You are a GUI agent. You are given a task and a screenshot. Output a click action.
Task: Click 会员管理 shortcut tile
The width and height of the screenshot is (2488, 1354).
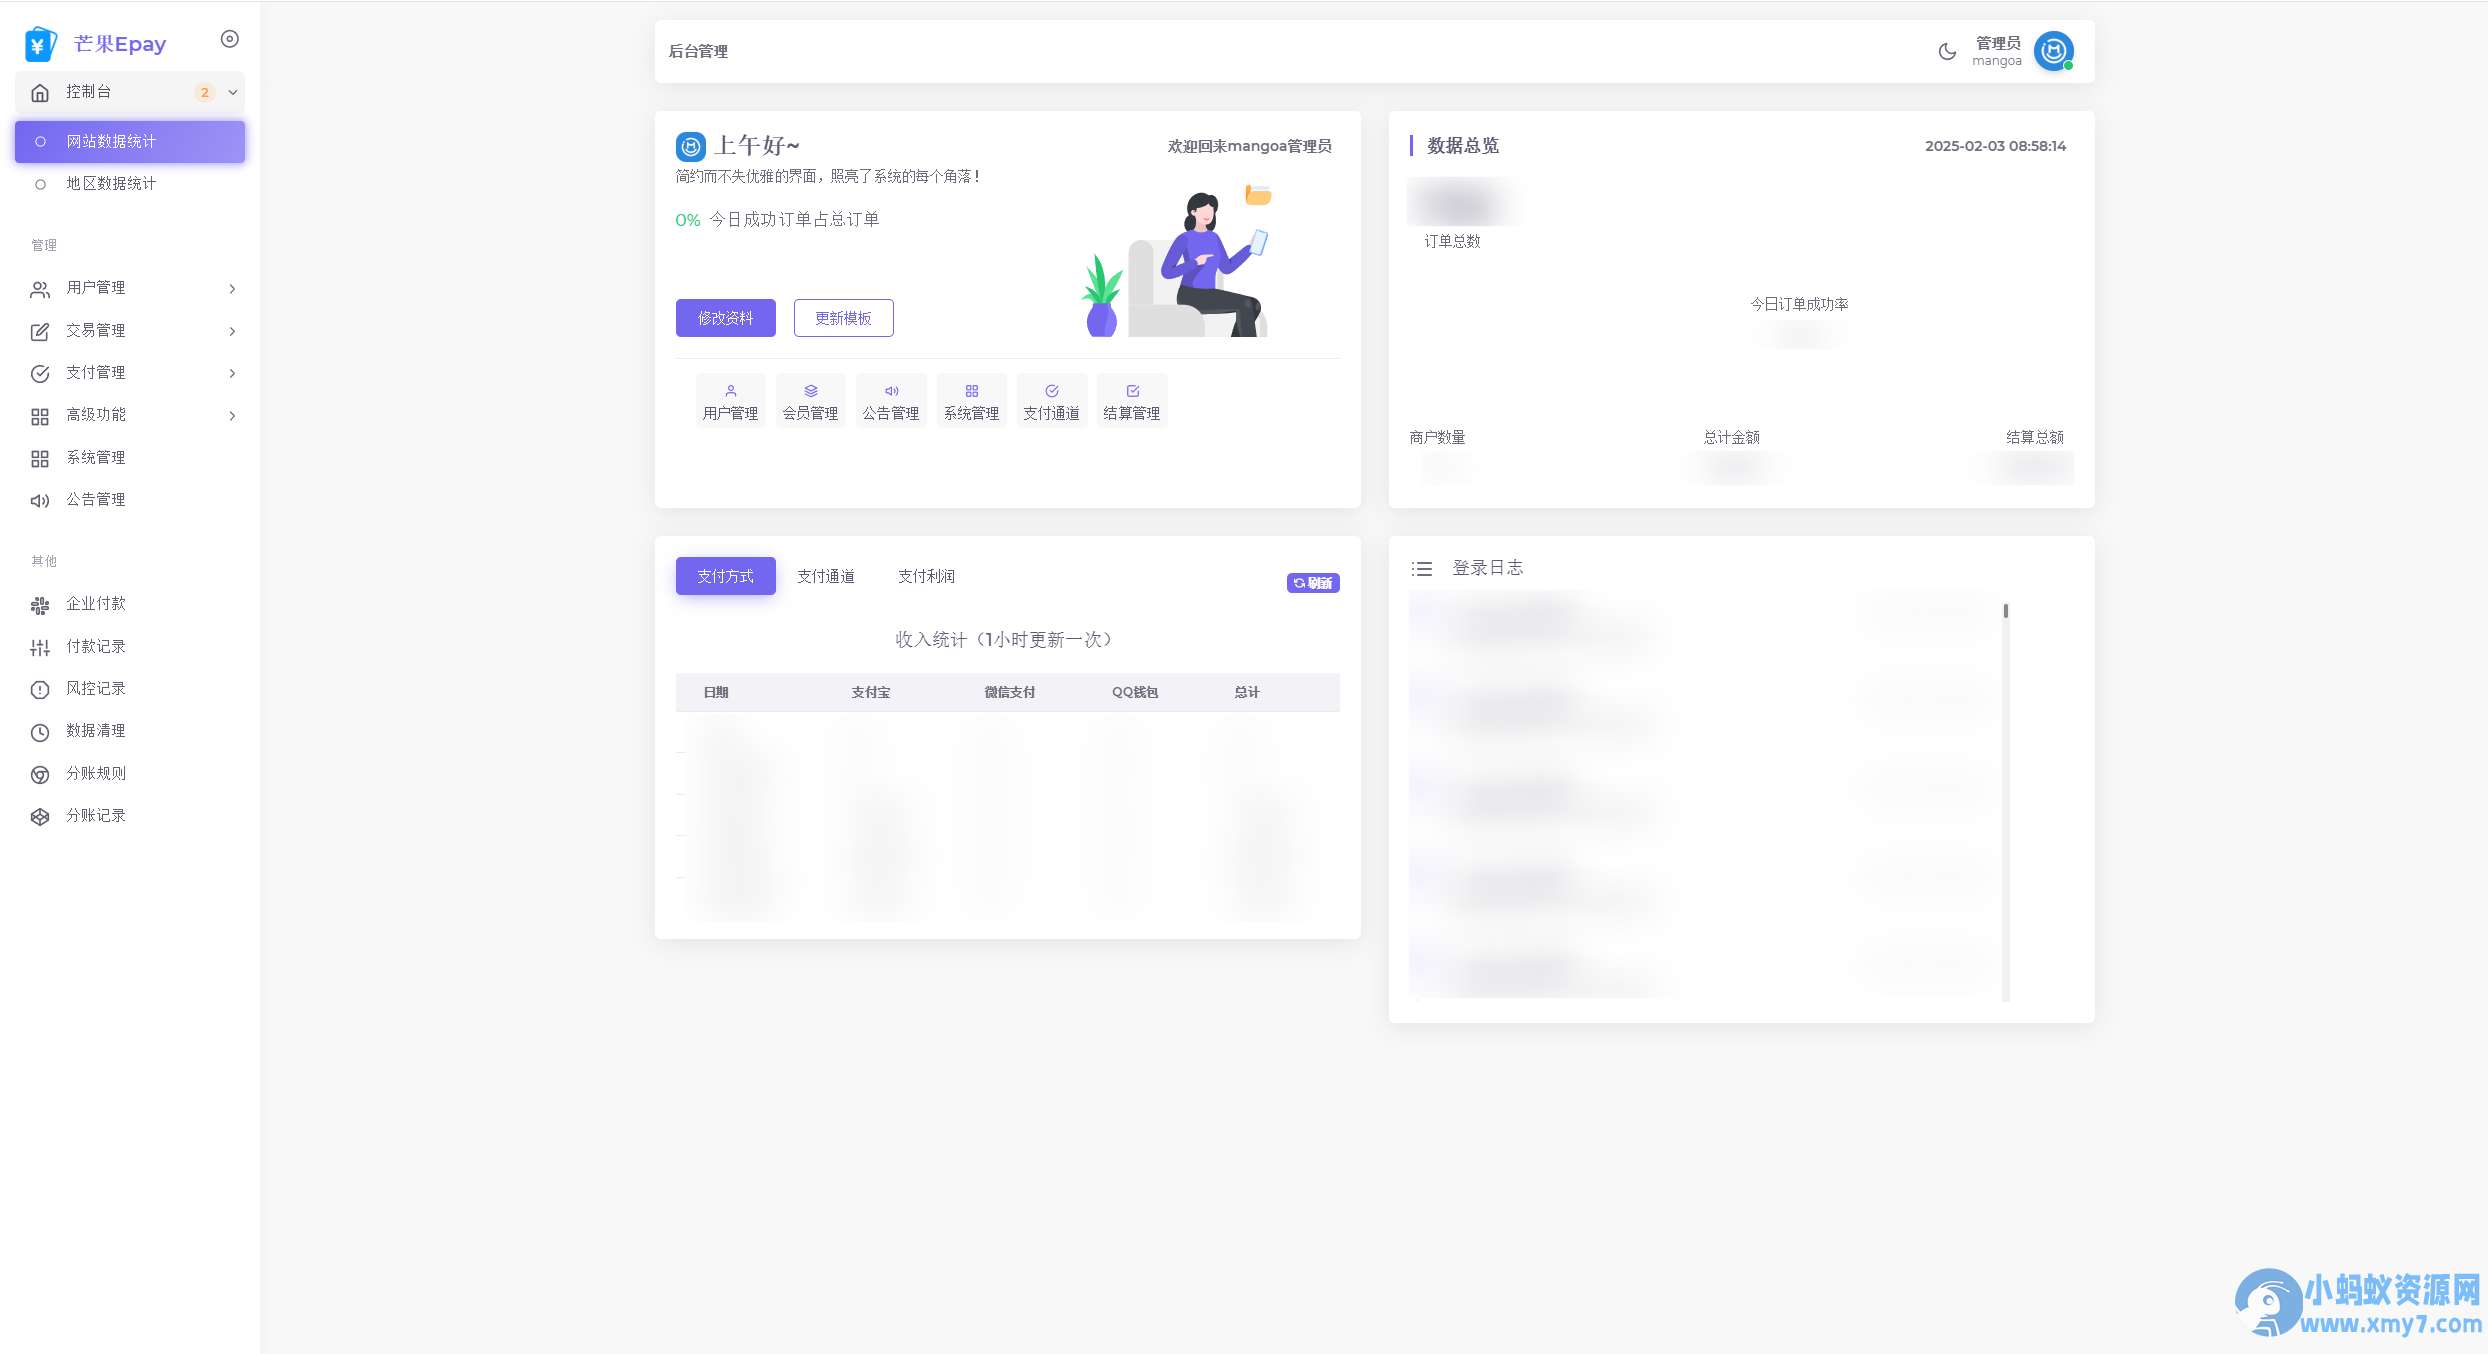[810, 401]
